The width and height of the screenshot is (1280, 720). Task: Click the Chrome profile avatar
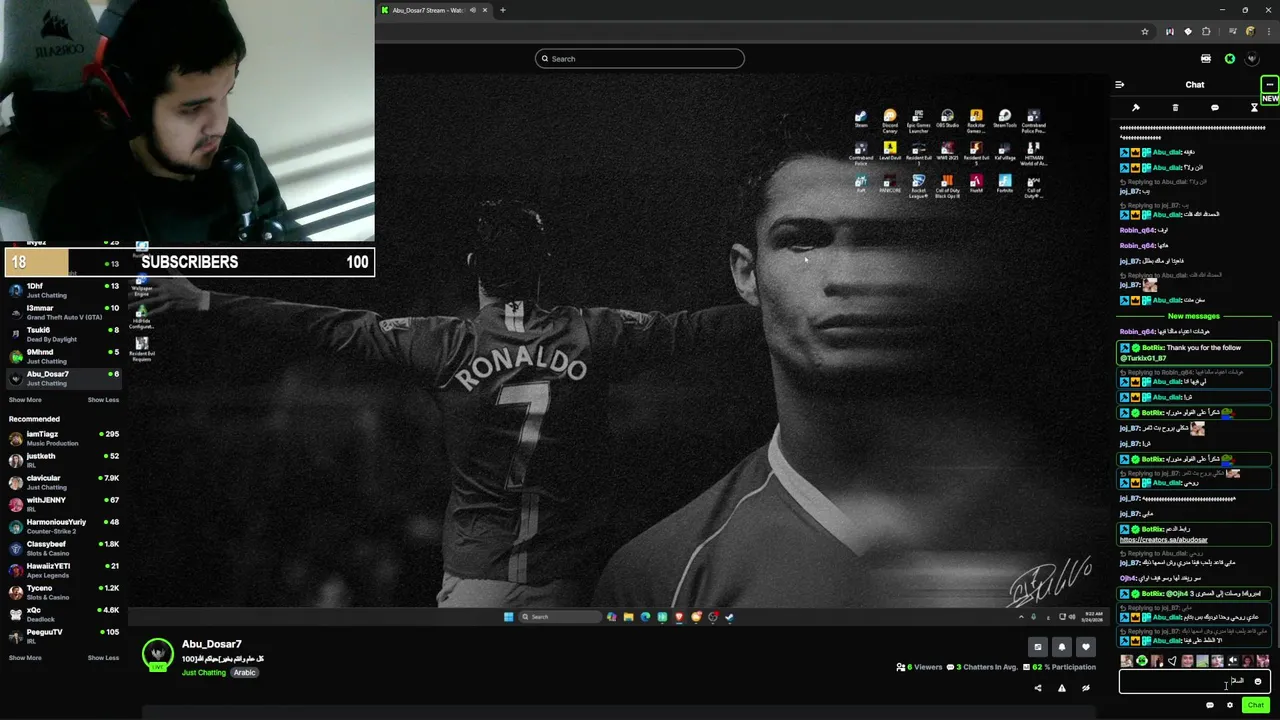point(1250,32)
